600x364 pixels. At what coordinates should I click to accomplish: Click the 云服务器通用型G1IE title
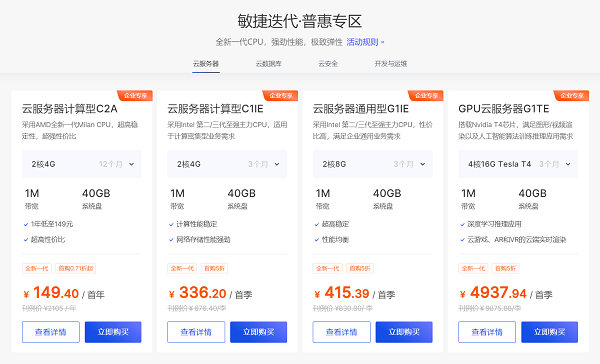coord(361,109)
